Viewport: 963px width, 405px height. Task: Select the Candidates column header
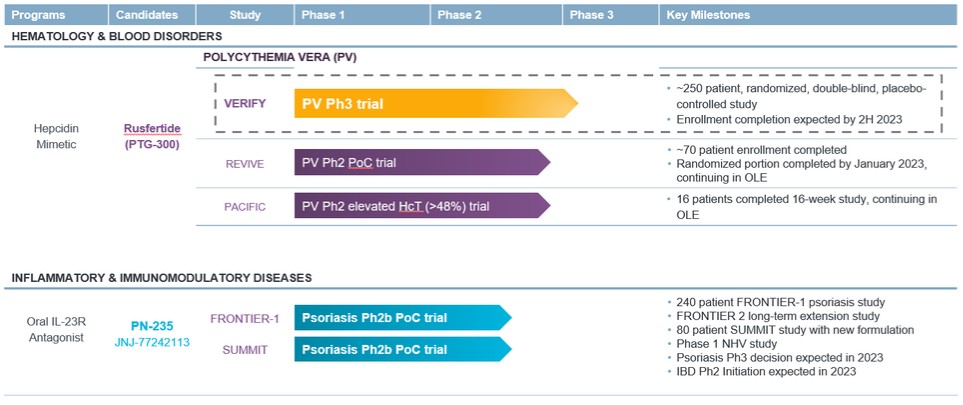[x=152, y=15]
